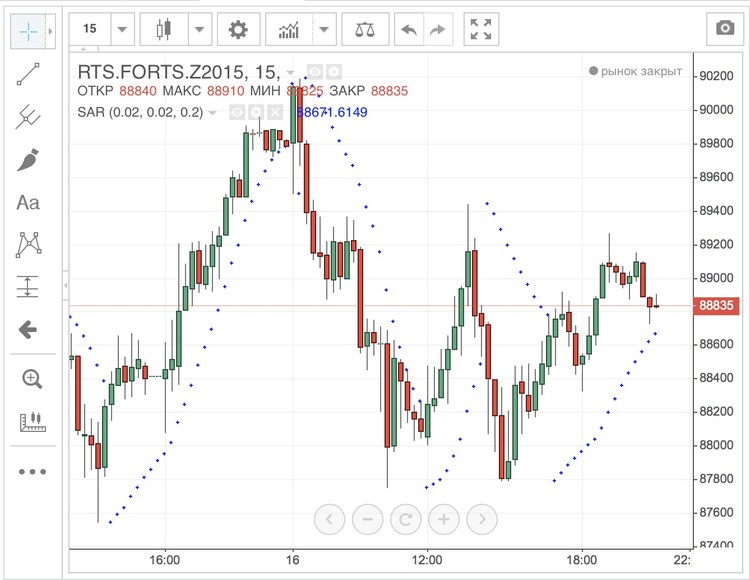The width and height of the screenshot is (750, 580).
Task: Click the 88835 current price label
Action: [x=716, y=306]
